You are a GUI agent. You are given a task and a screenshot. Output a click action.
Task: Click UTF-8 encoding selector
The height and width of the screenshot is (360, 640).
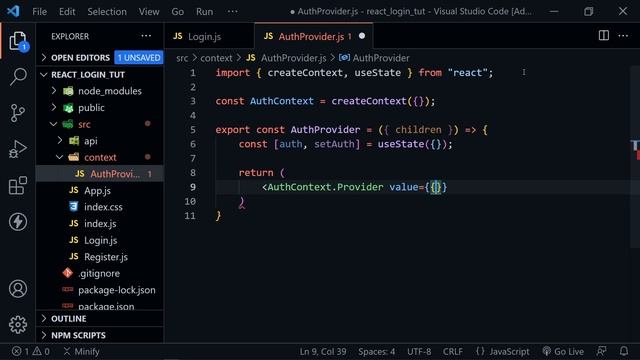pyautogui.click(x=419, y=351)
